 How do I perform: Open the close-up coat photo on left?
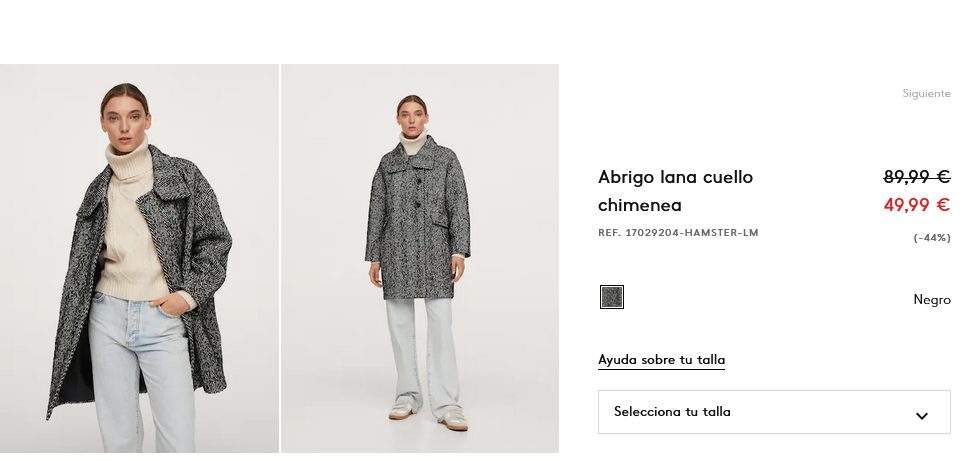tap(139, 258)
